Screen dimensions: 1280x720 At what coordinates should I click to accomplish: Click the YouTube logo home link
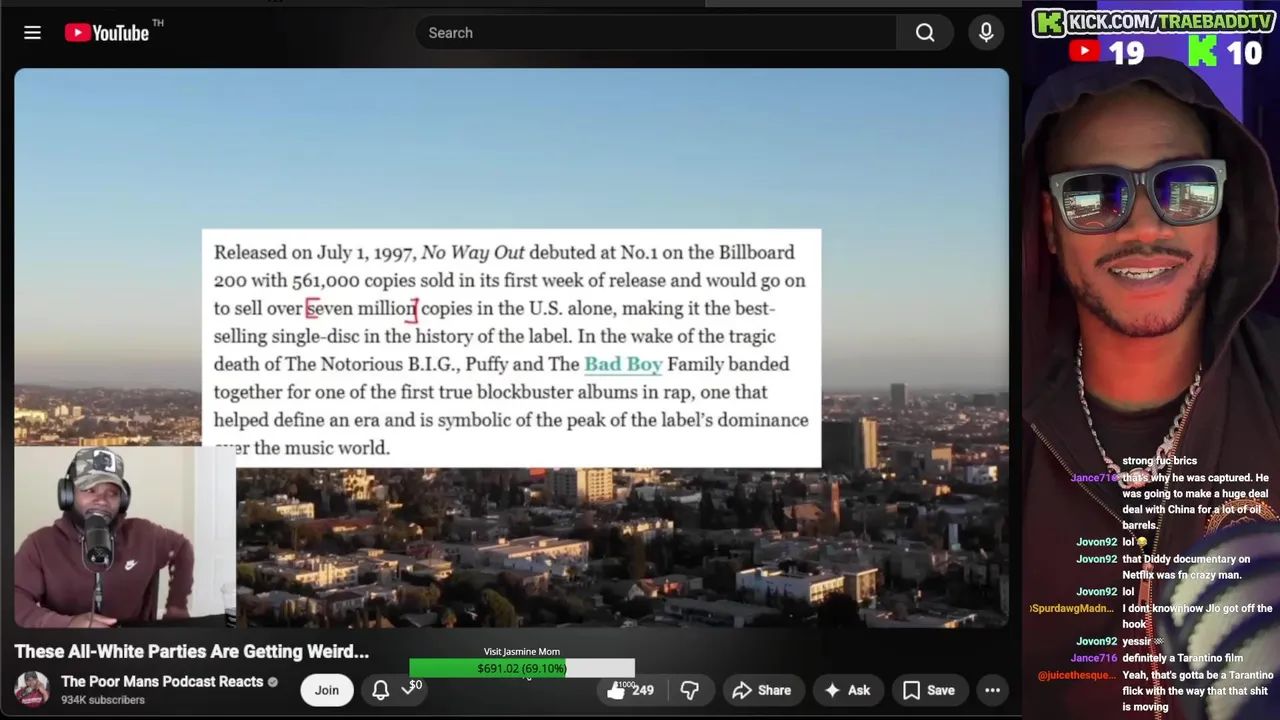tap(107, 33)
